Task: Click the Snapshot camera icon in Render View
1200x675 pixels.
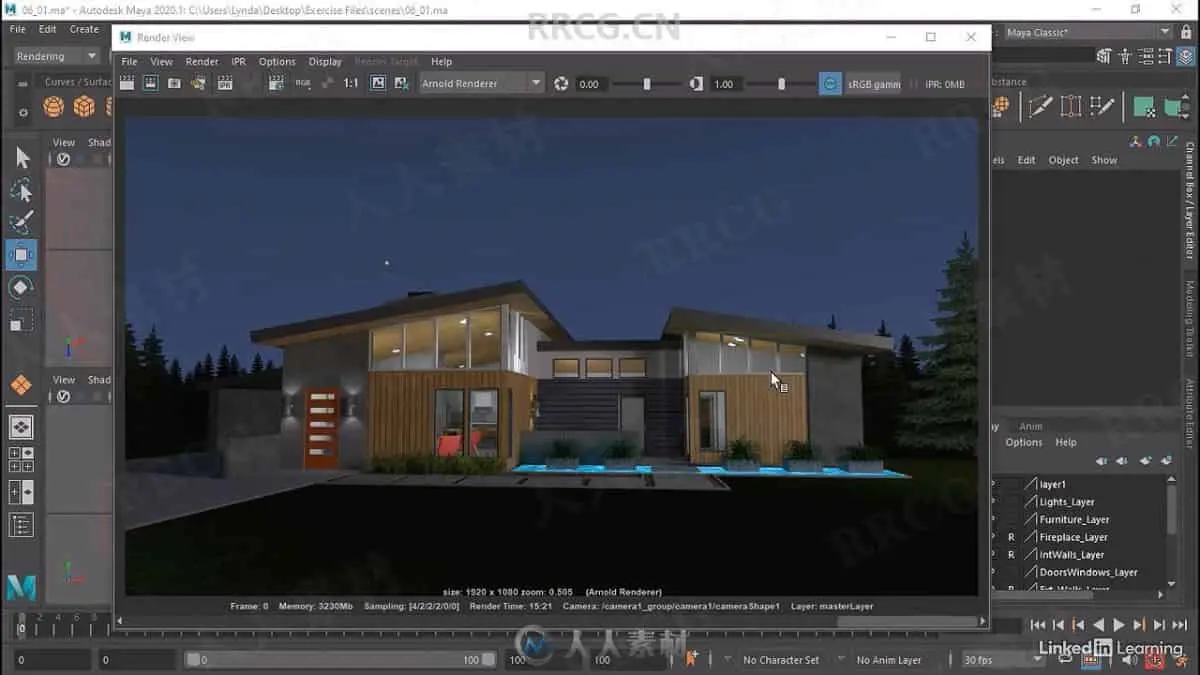Action: pyautogui.click(x=174, y=84)
